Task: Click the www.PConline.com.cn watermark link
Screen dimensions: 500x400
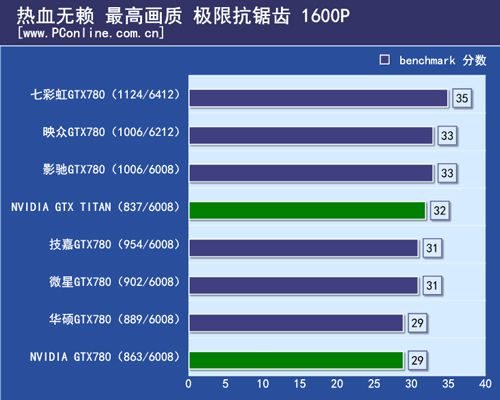Action: click(x=91, y=33)
